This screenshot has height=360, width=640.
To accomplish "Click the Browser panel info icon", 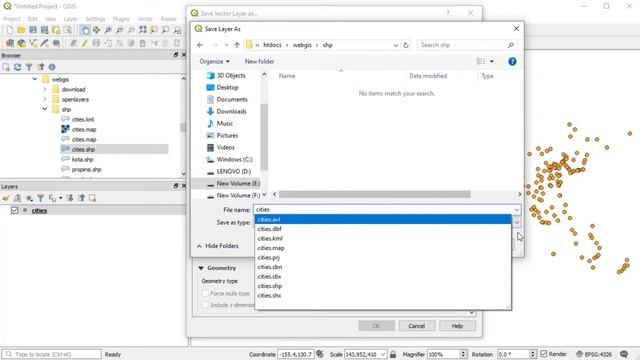I will pyautogui.click(x=52, y=67).
